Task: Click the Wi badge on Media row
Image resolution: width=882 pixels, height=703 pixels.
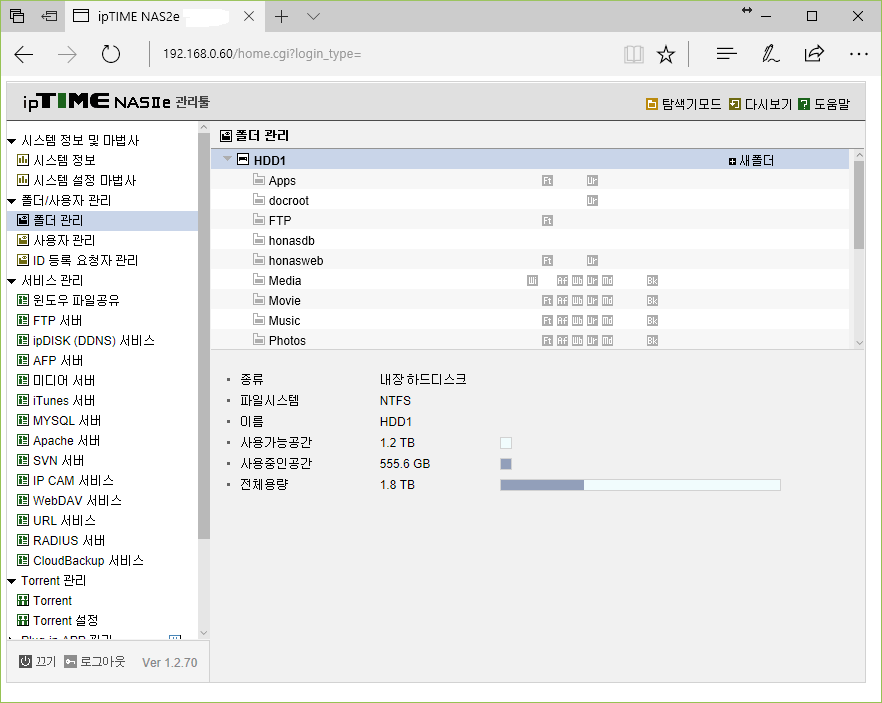Action: coord(532,281)
